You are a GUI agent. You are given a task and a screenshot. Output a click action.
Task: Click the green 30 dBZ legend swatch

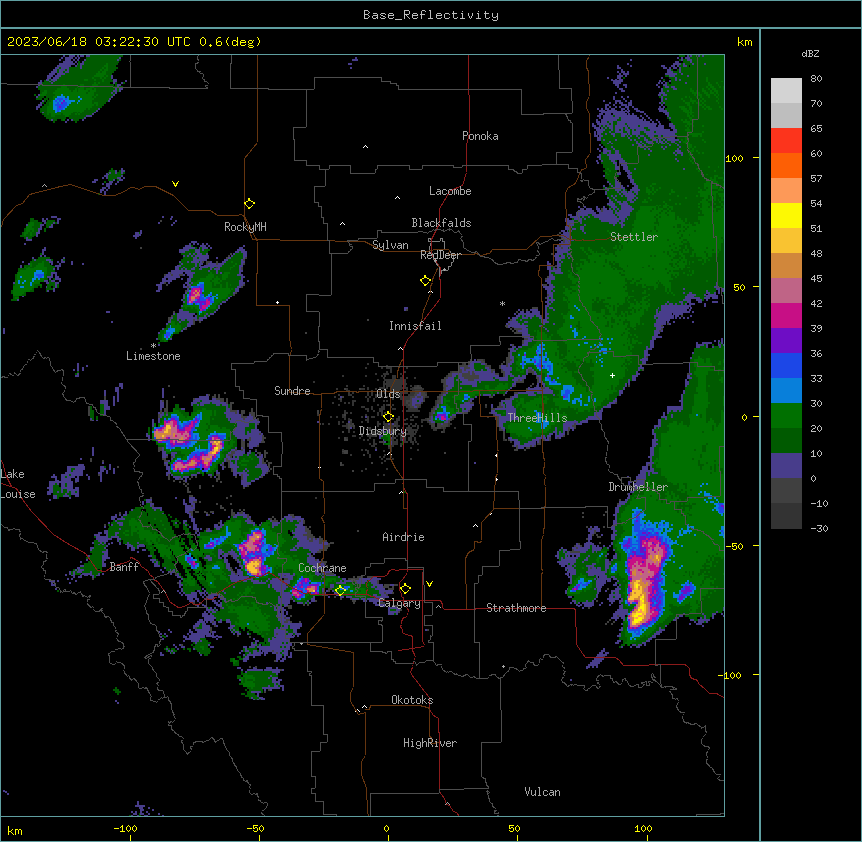click(x=786, y=416)
